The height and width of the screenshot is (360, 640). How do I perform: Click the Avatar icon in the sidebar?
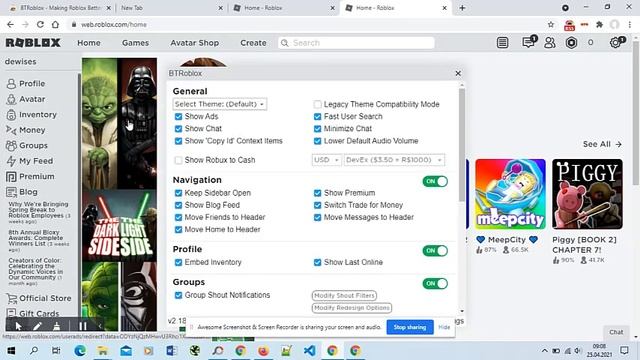pos(11,99)
